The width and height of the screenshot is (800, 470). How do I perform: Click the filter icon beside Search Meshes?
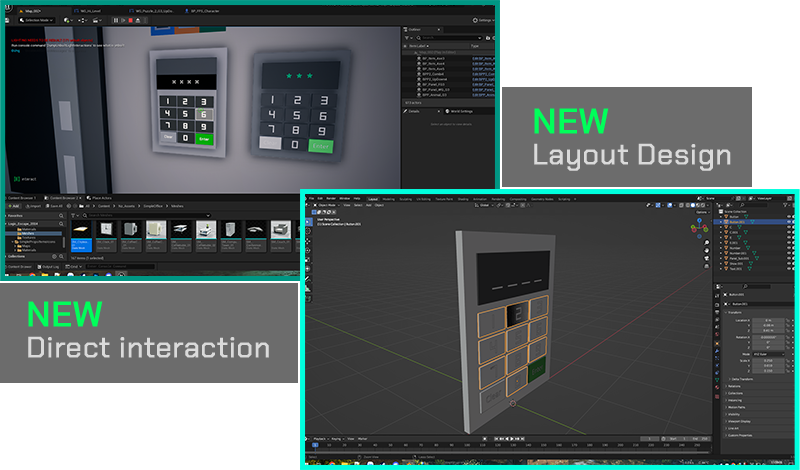74,215
